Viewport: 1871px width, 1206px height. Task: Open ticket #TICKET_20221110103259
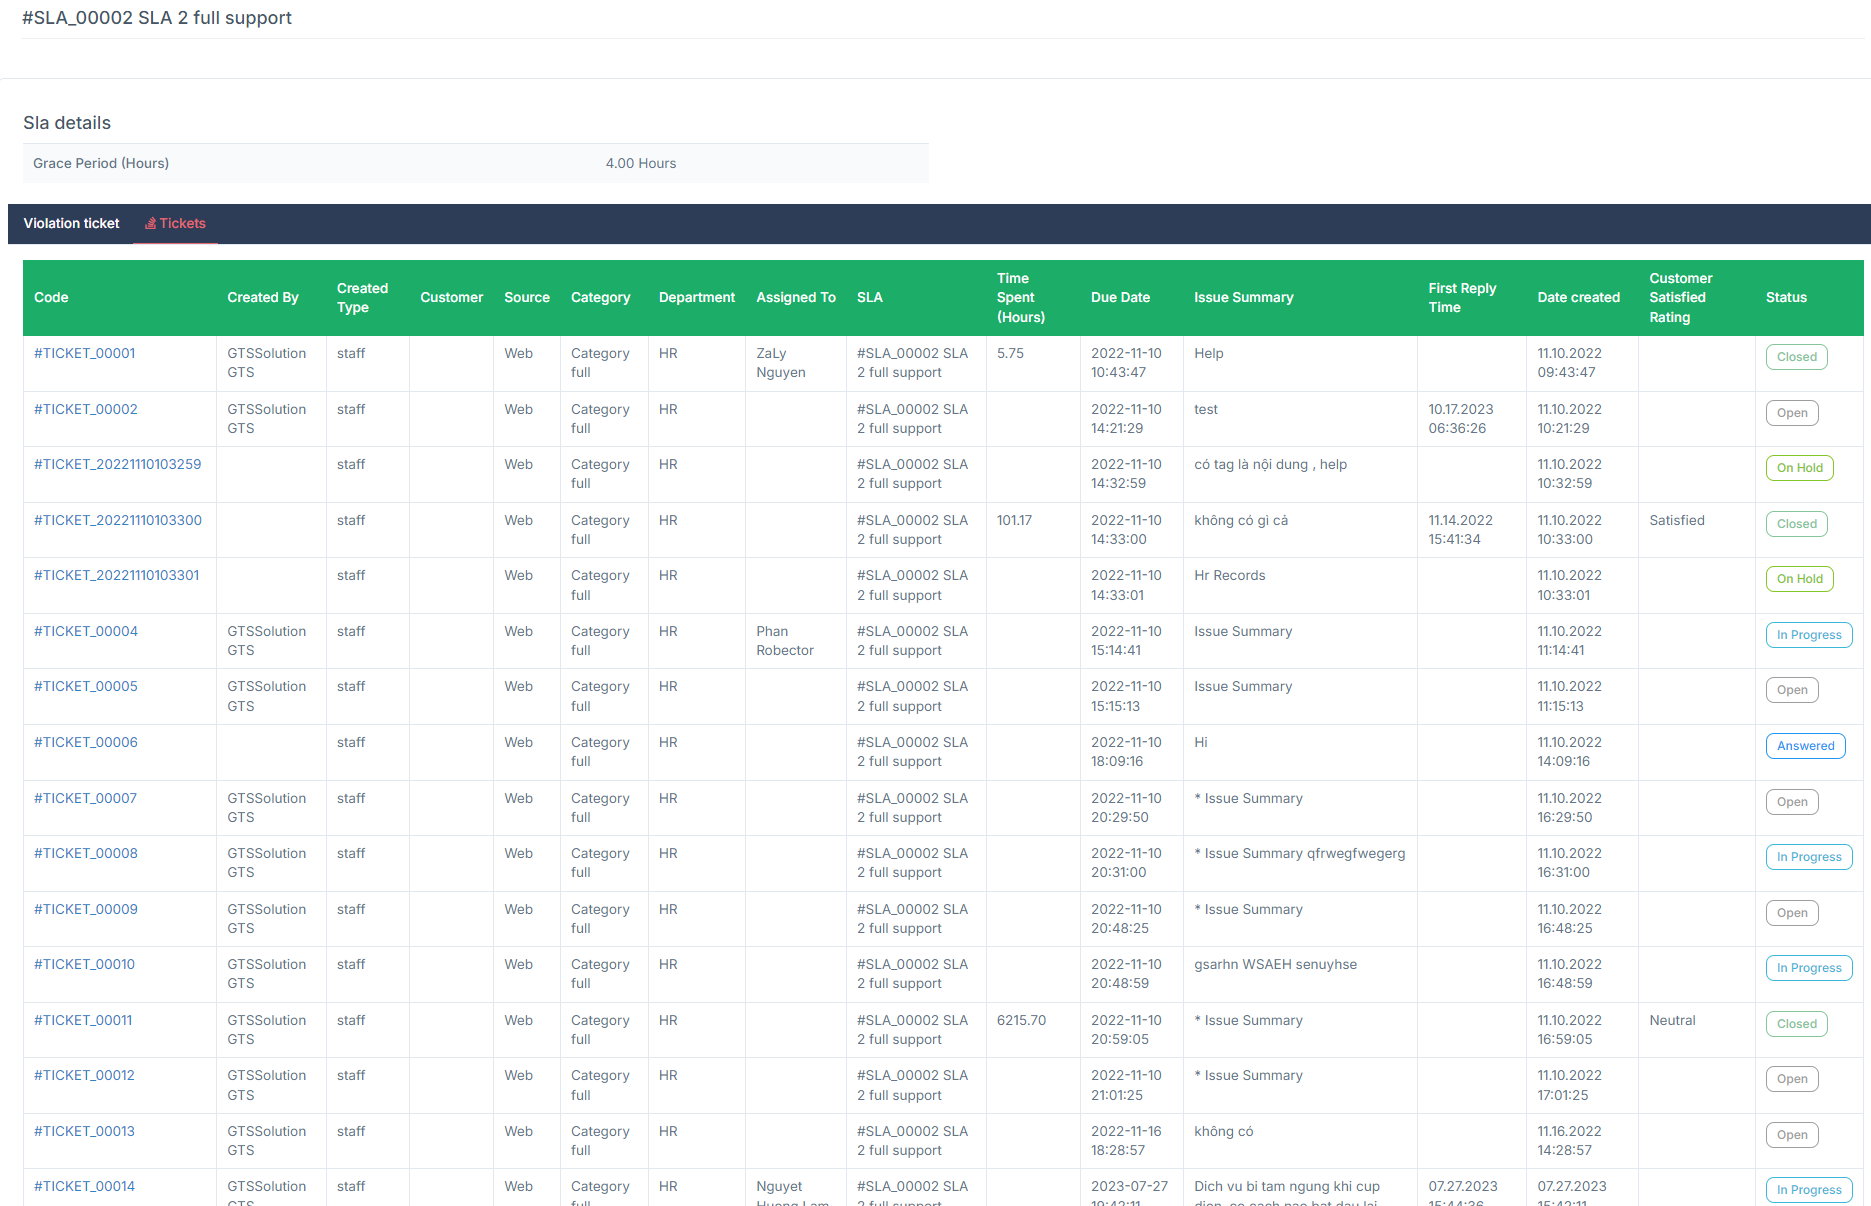pos(117,464)
